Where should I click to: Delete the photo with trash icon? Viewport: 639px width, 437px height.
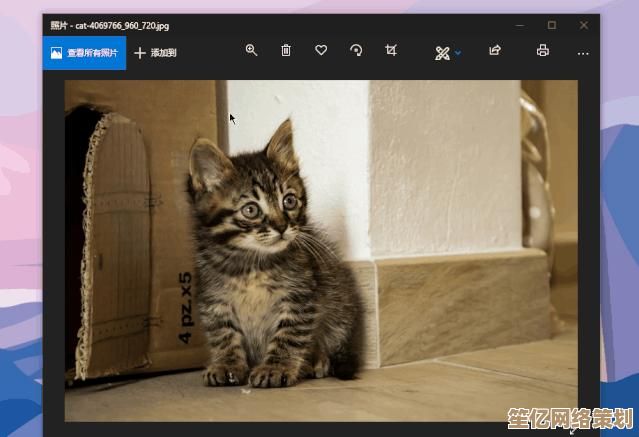(286, 51)
